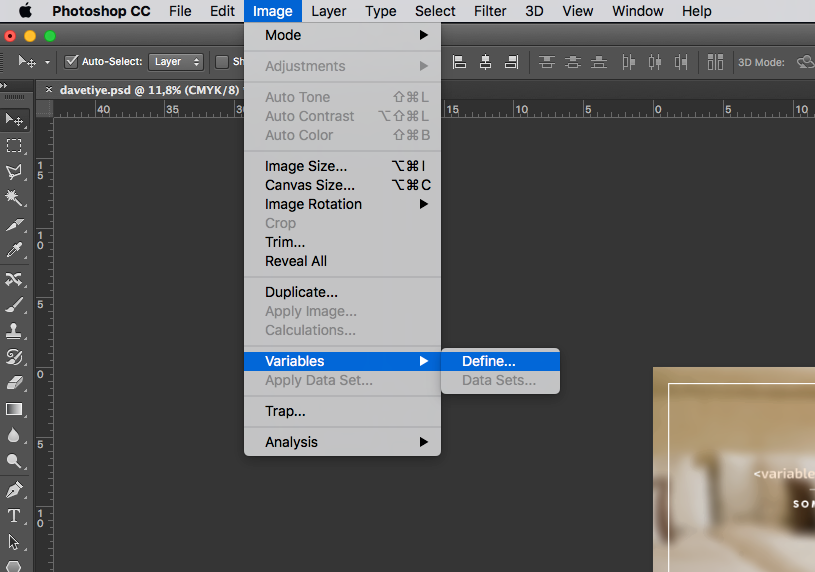
Task: Choose Trim… menu item
Action: tap(343, 242)
